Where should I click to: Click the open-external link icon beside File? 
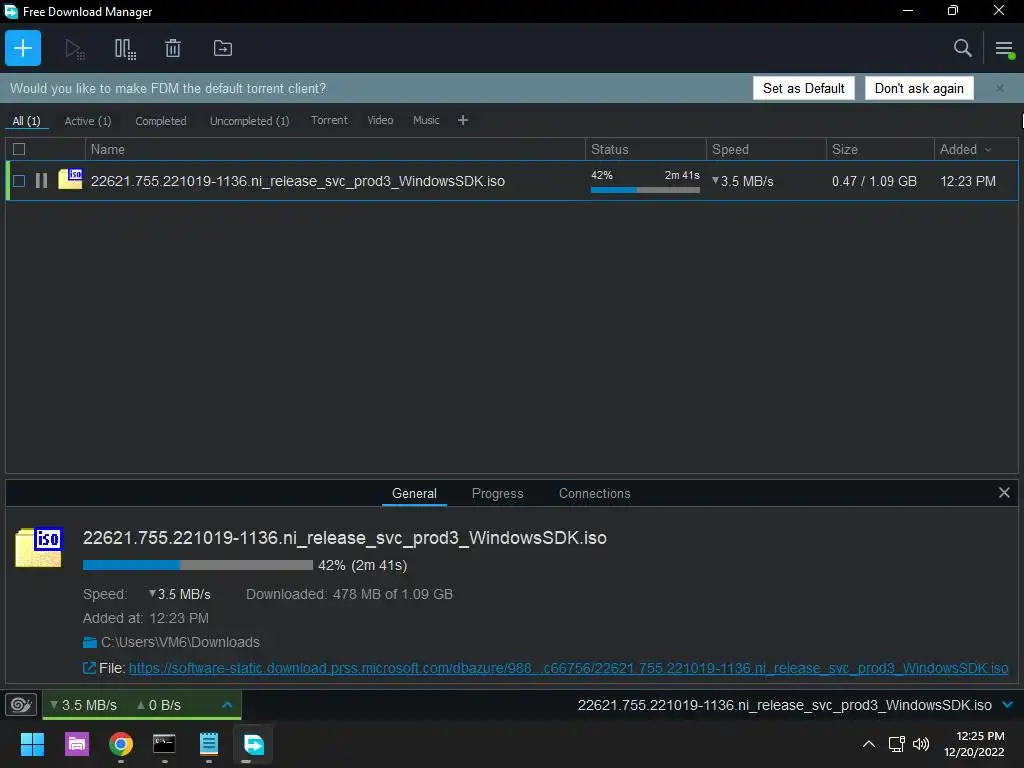pyautogui.click(x=89, y=668)
